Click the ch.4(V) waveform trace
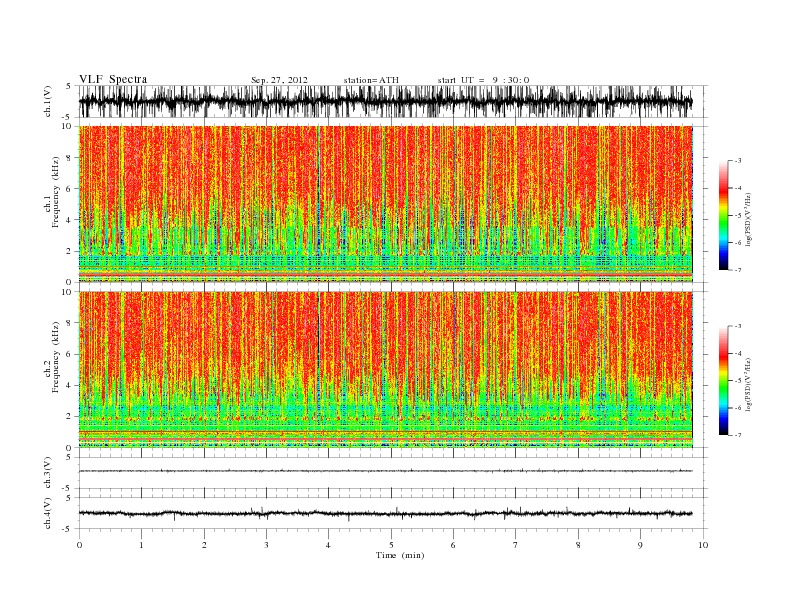The image size is (792, 612). (386, 514)
